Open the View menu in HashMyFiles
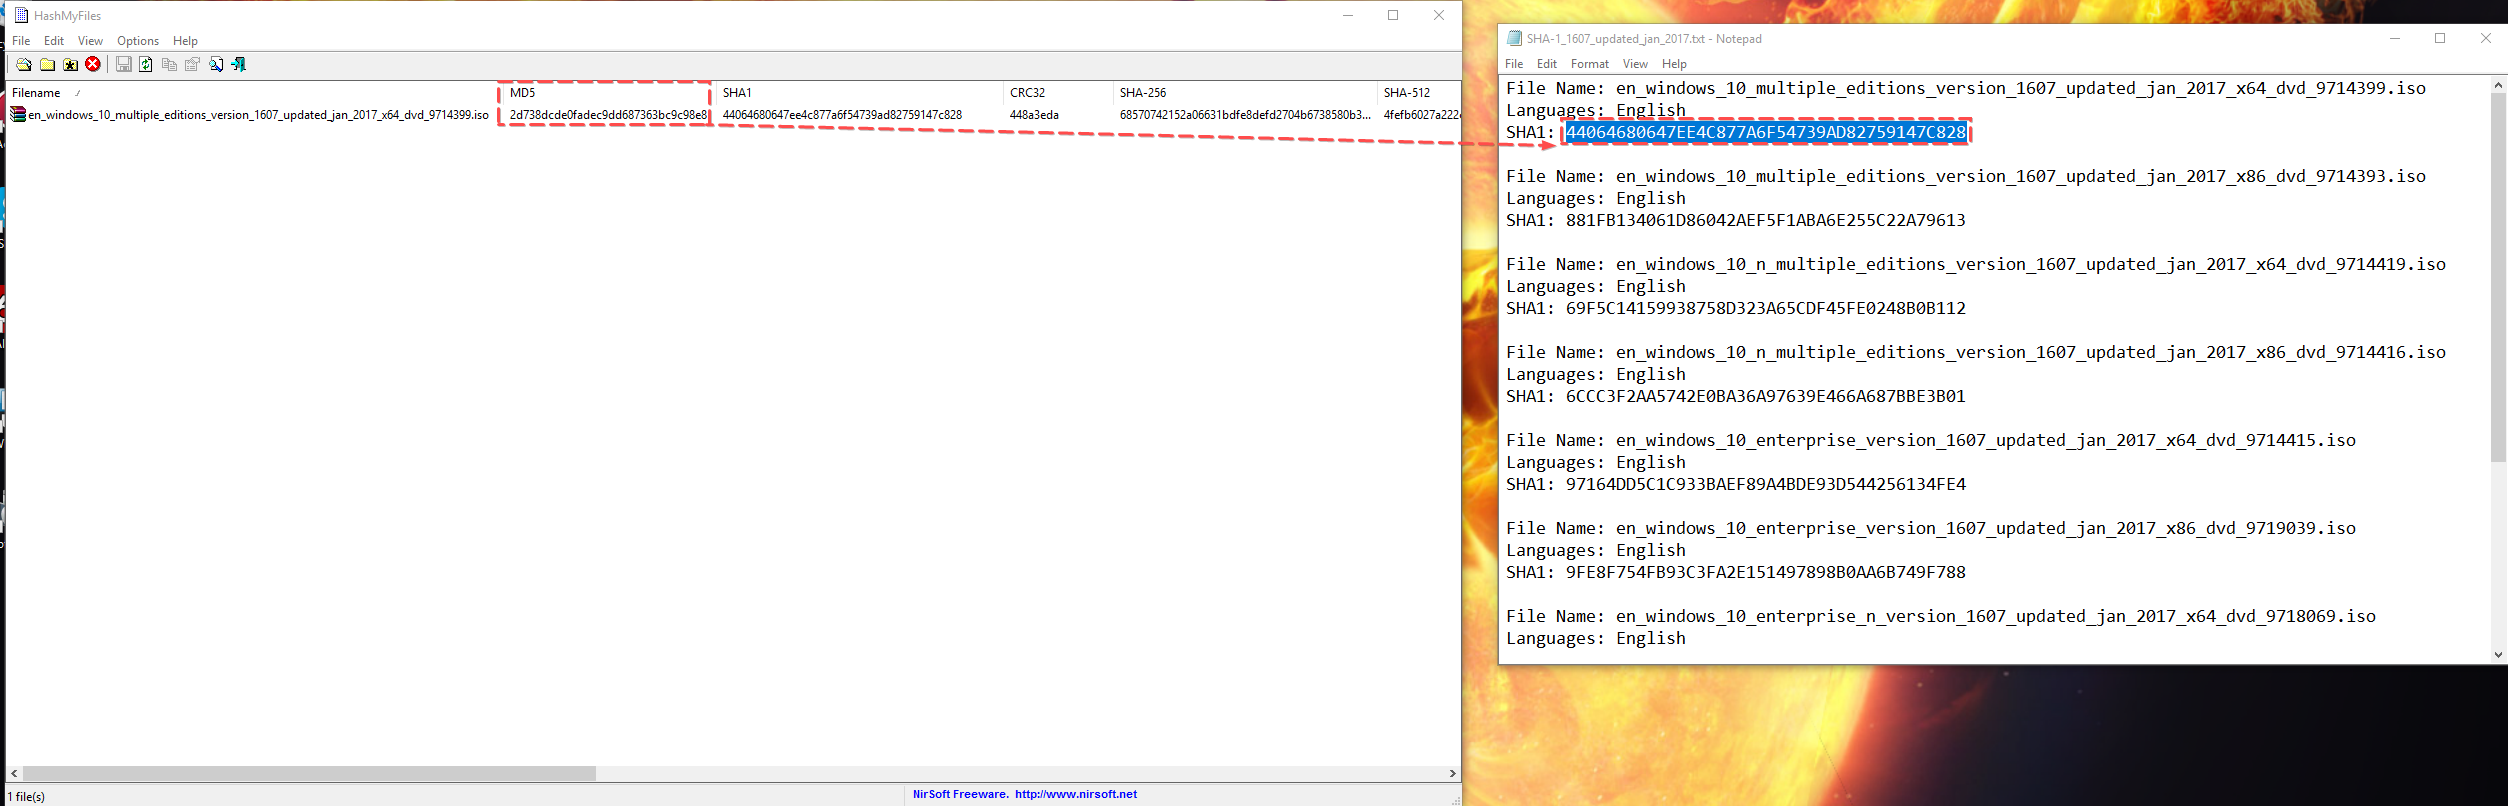This screenshot has width=2508, height=806. pos(90,41)
